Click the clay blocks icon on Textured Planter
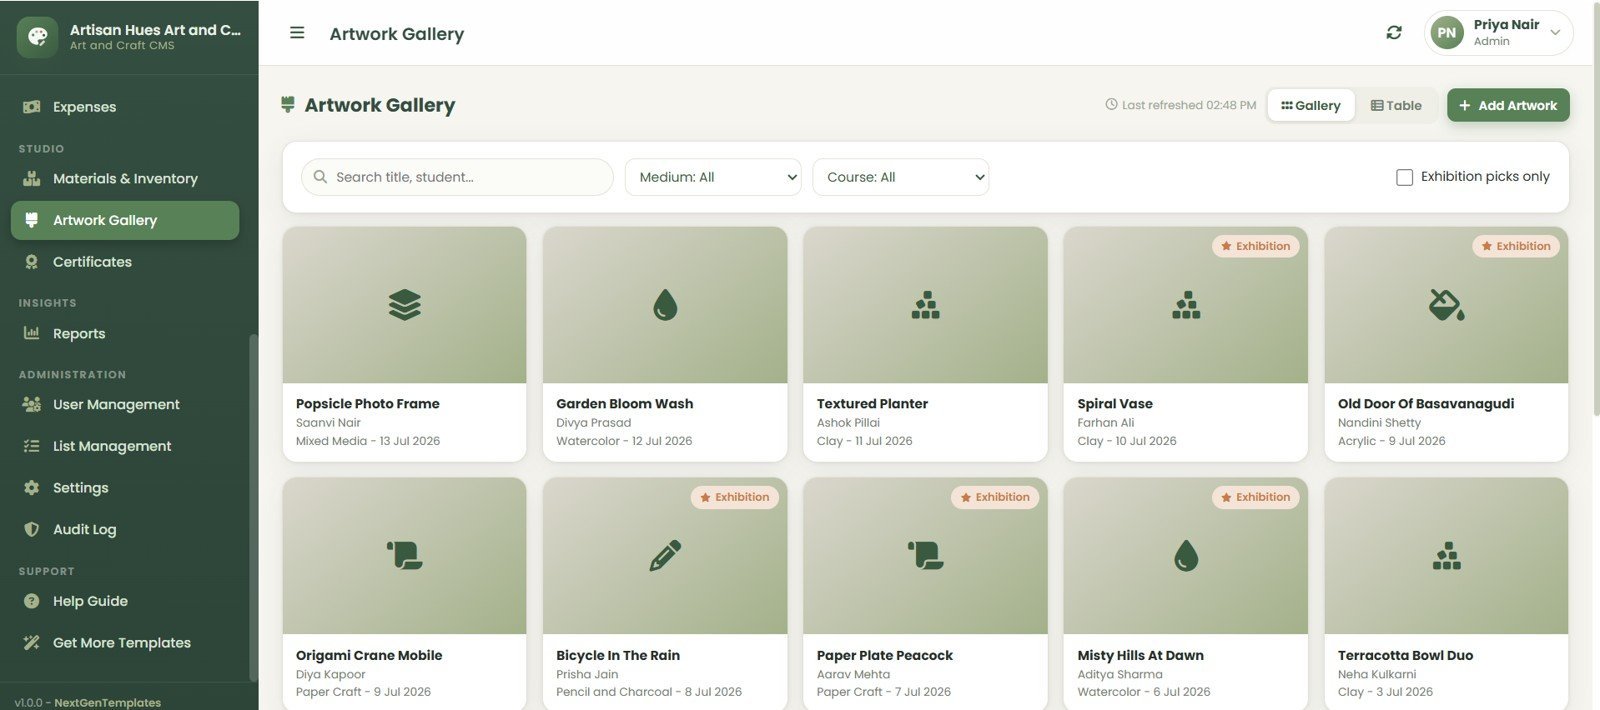 click(926, 305)
